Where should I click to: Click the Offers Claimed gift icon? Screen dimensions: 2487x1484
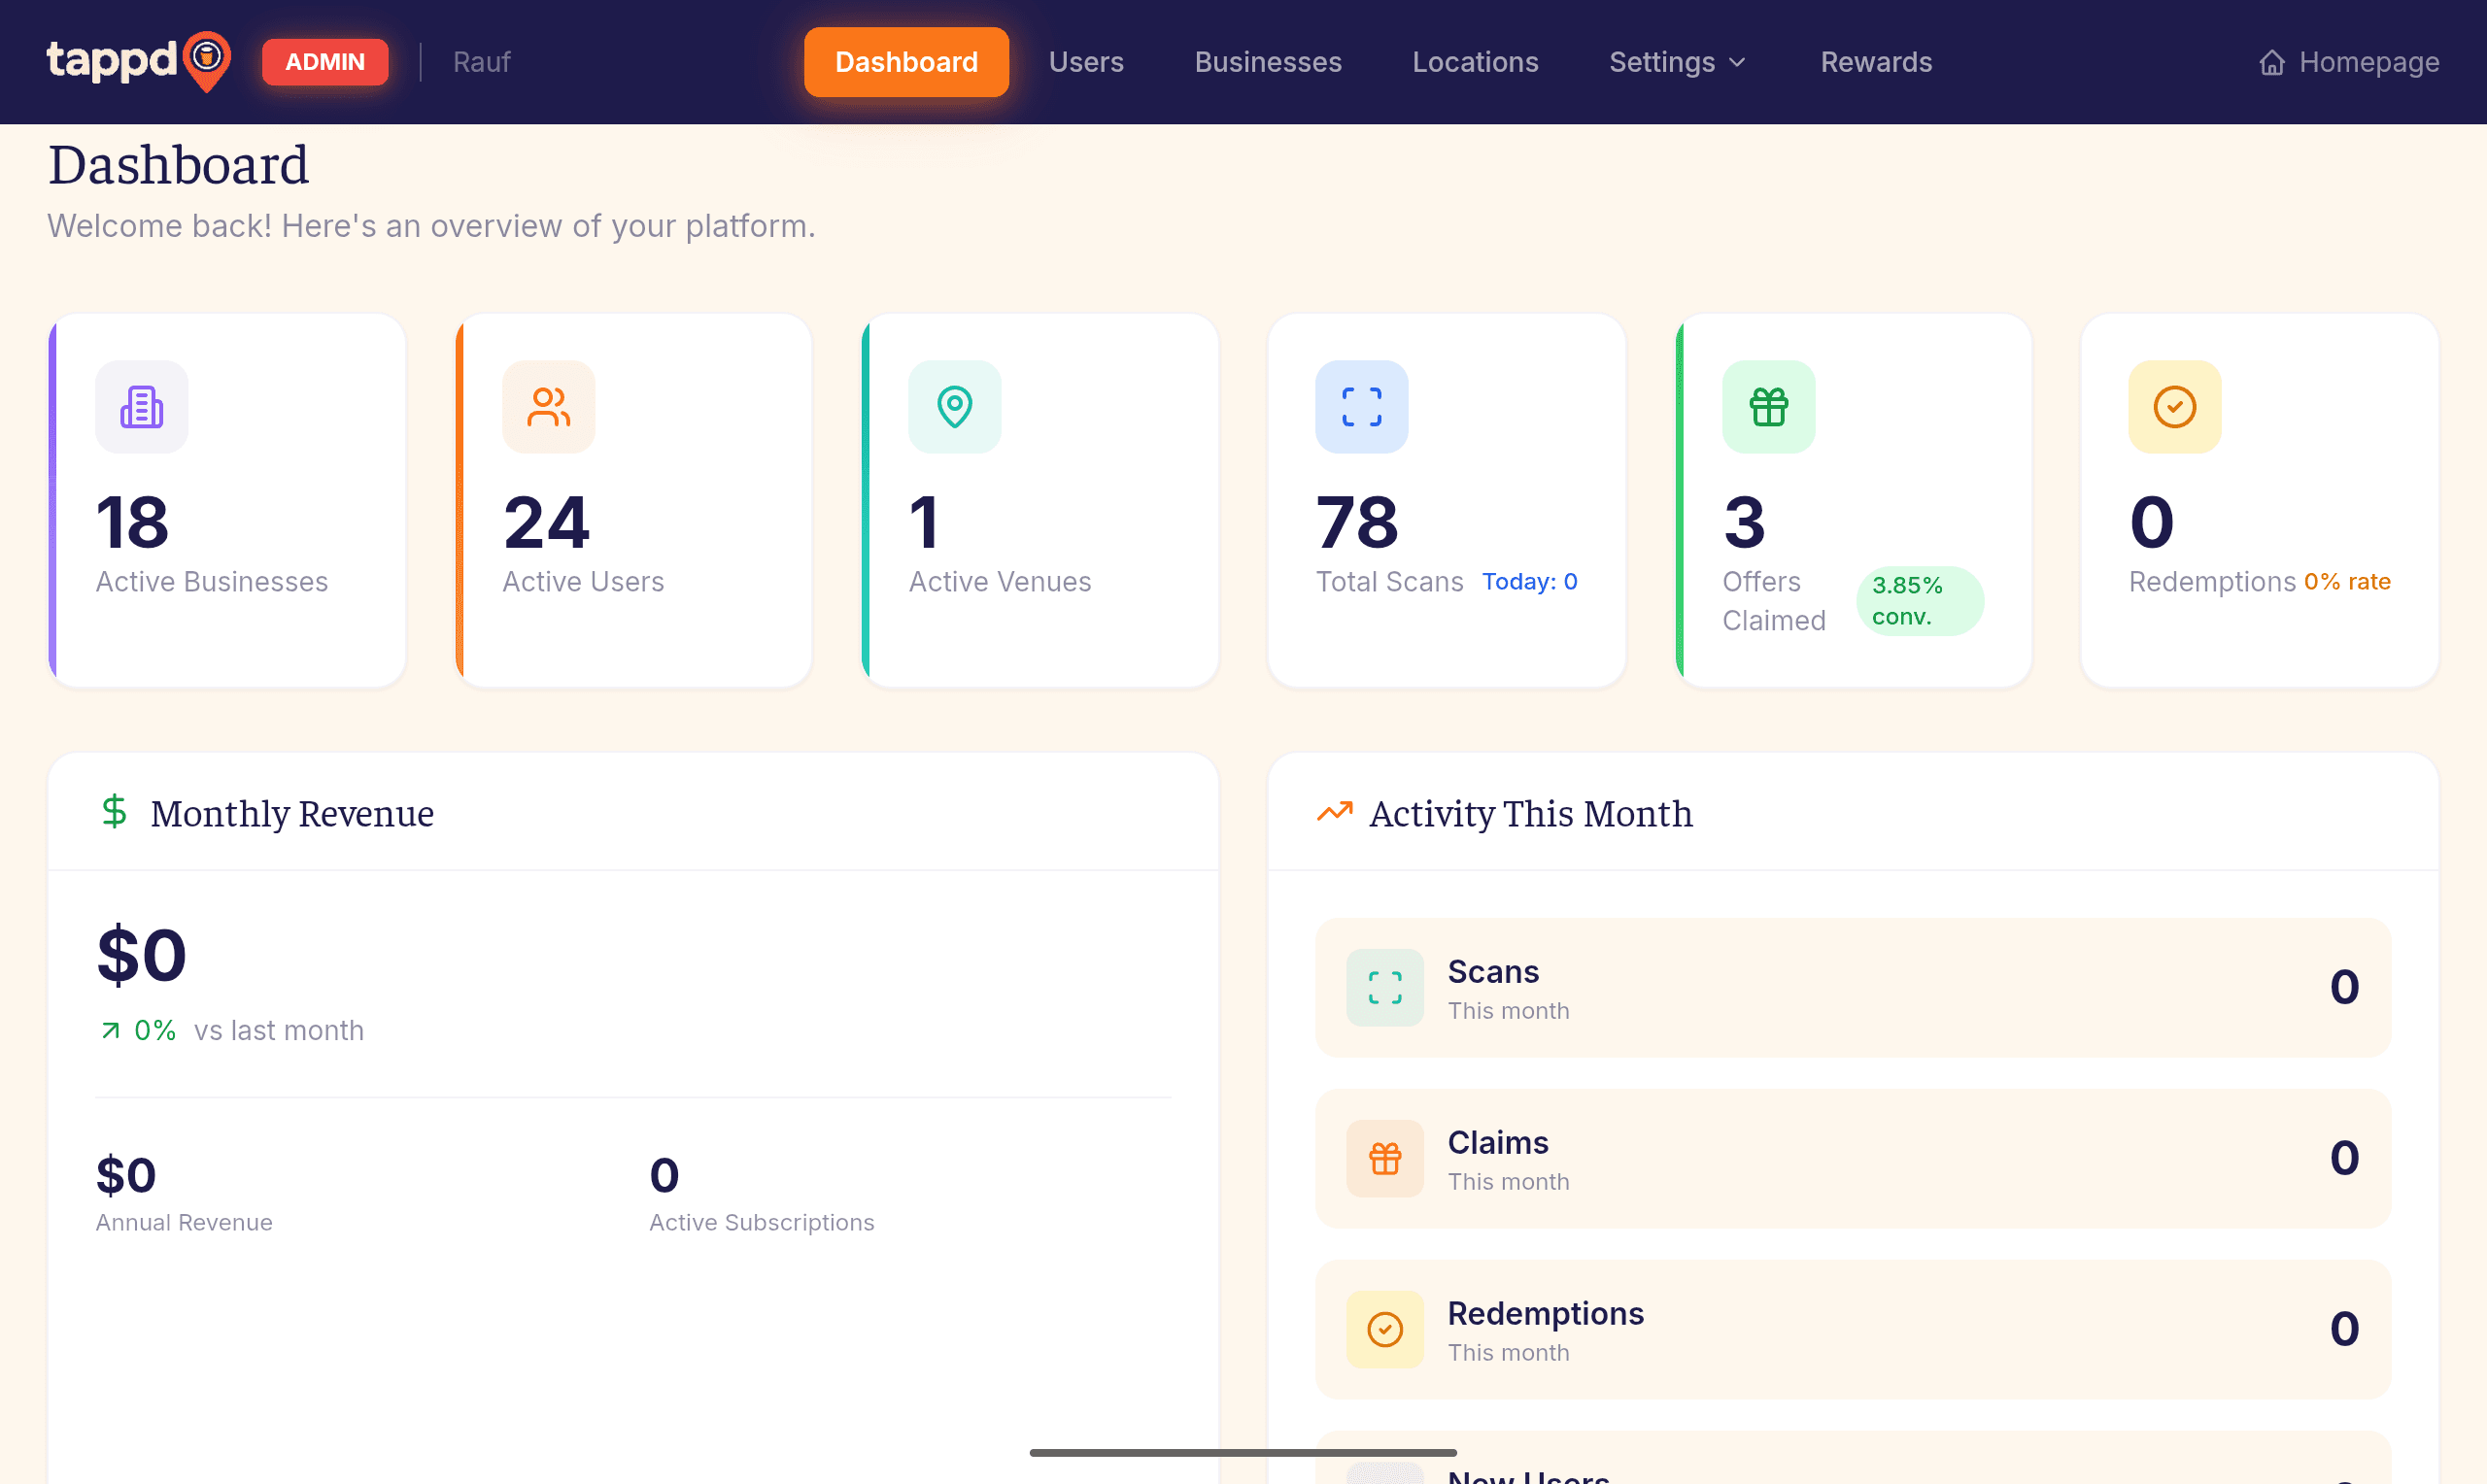[1769, 407]
